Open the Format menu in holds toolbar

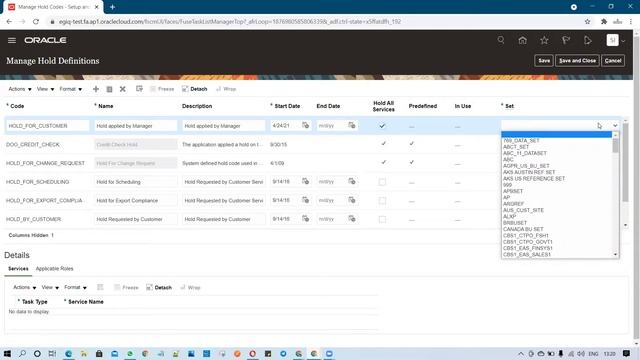tap(71, 89)
